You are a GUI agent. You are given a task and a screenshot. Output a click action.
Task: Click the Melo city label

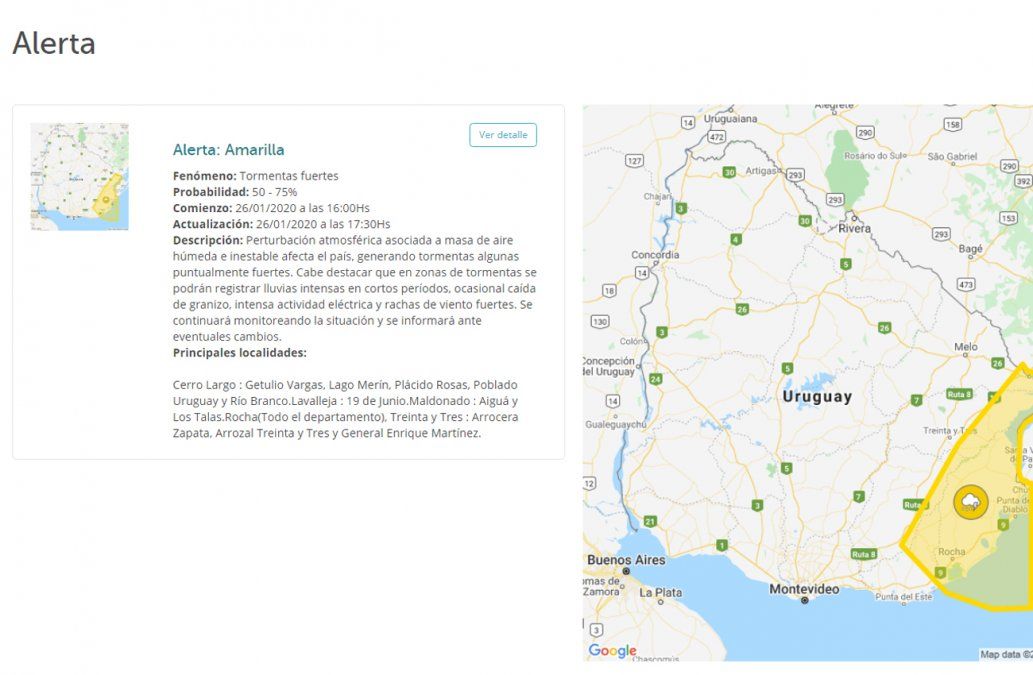click(x=966, y=347)
